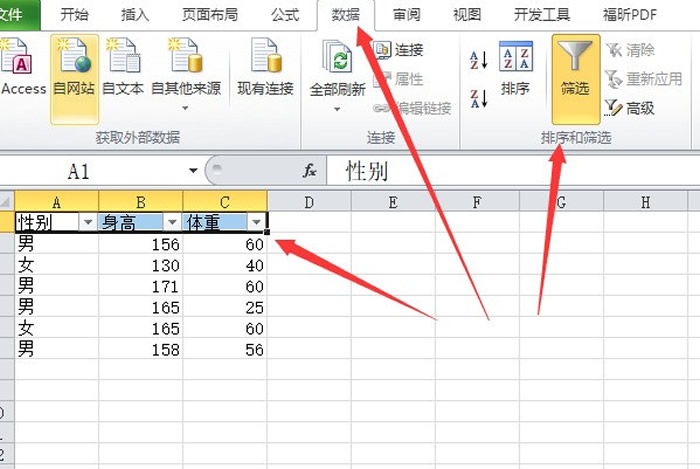This screenshot has height=469, width=700.
Task: Sort ascending A to Z icon
Action: pyautogui.click(x=479, y=60)
